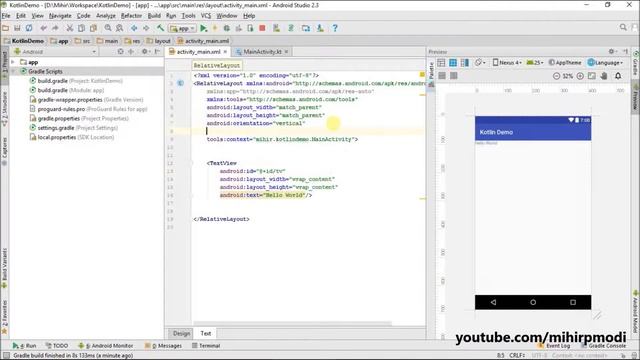The width and height of the screenshot is (640, 360).
Task: Open the Terminal tool window
Action: click(206, 346)
